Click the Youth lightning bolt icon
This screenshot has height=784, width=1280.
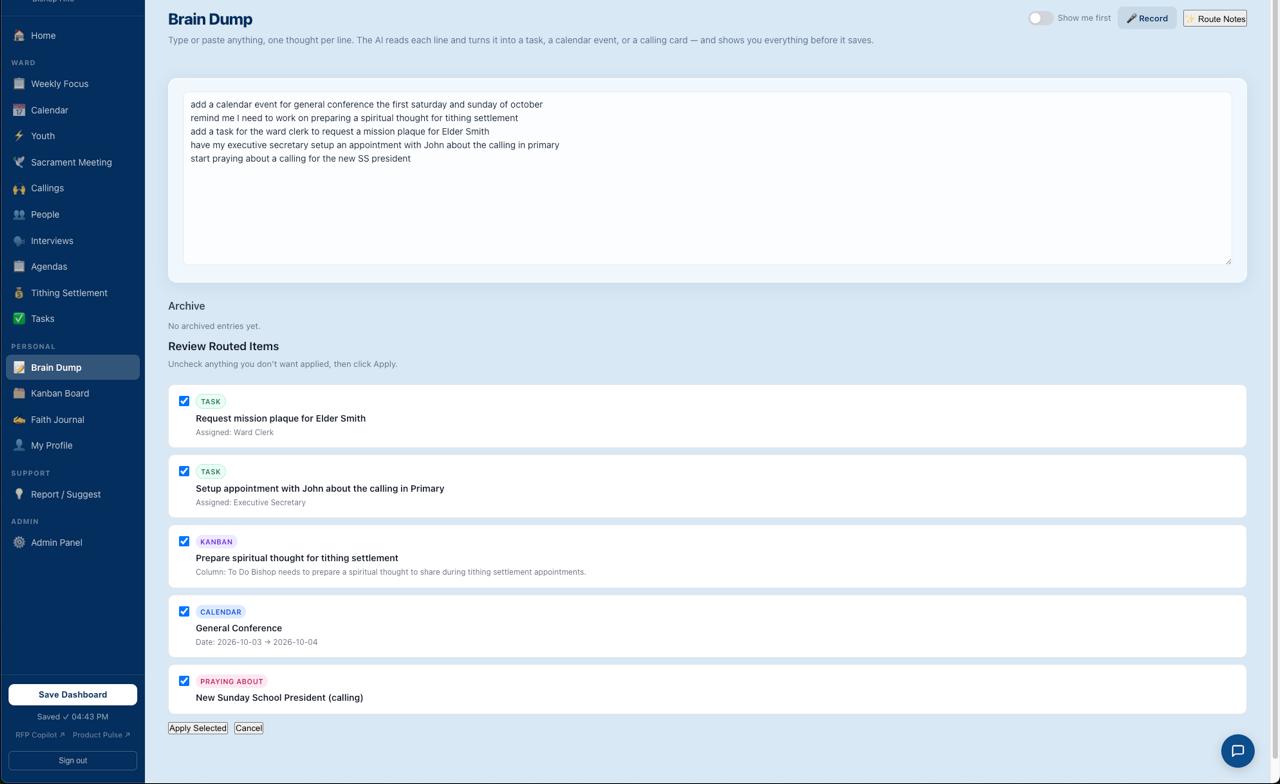pyautogui.click(x=19, y=136)
